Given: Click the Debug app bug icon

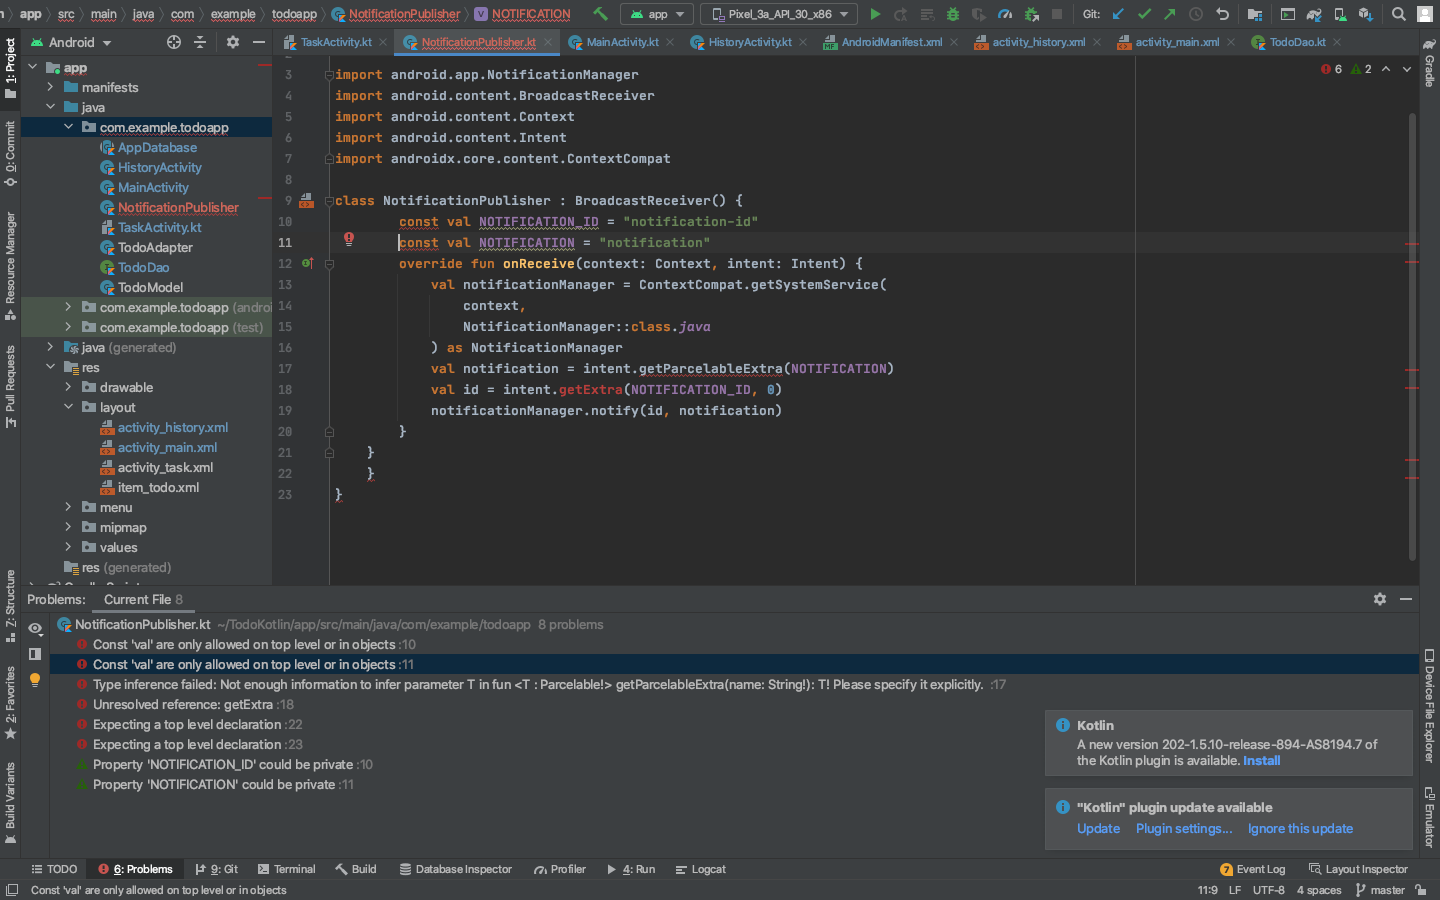Looking at the screenshot, I should (x=952, y=14).
